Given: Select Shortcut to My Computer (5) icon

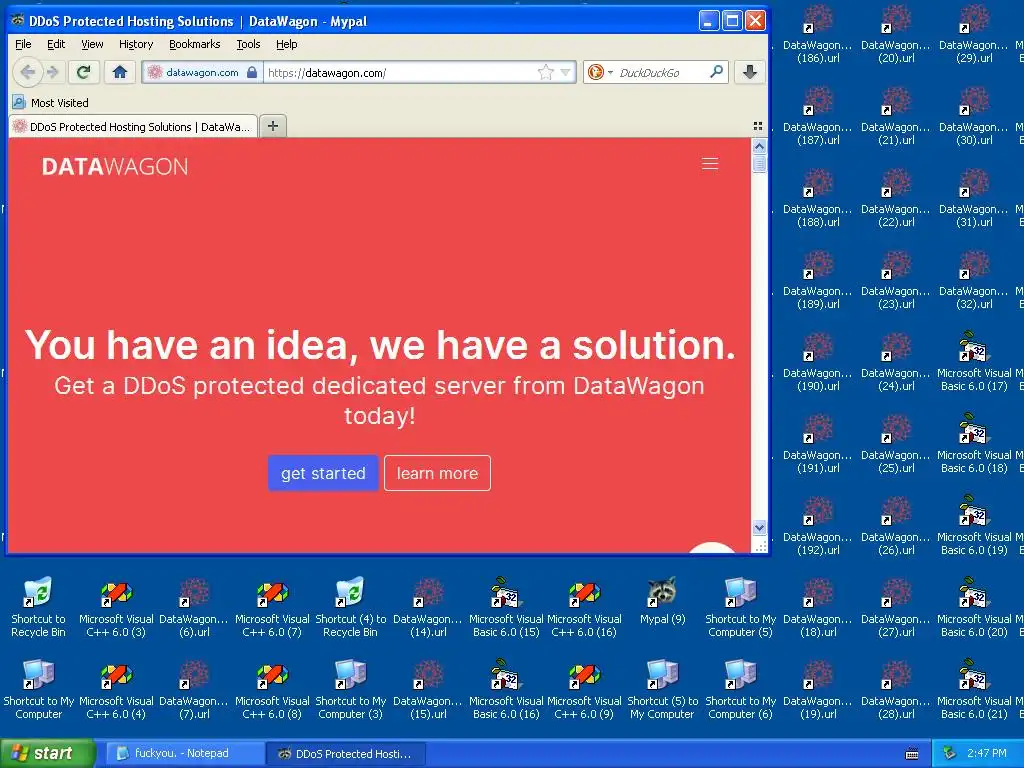Looking at the screenshot, I should tap(741, 606).
